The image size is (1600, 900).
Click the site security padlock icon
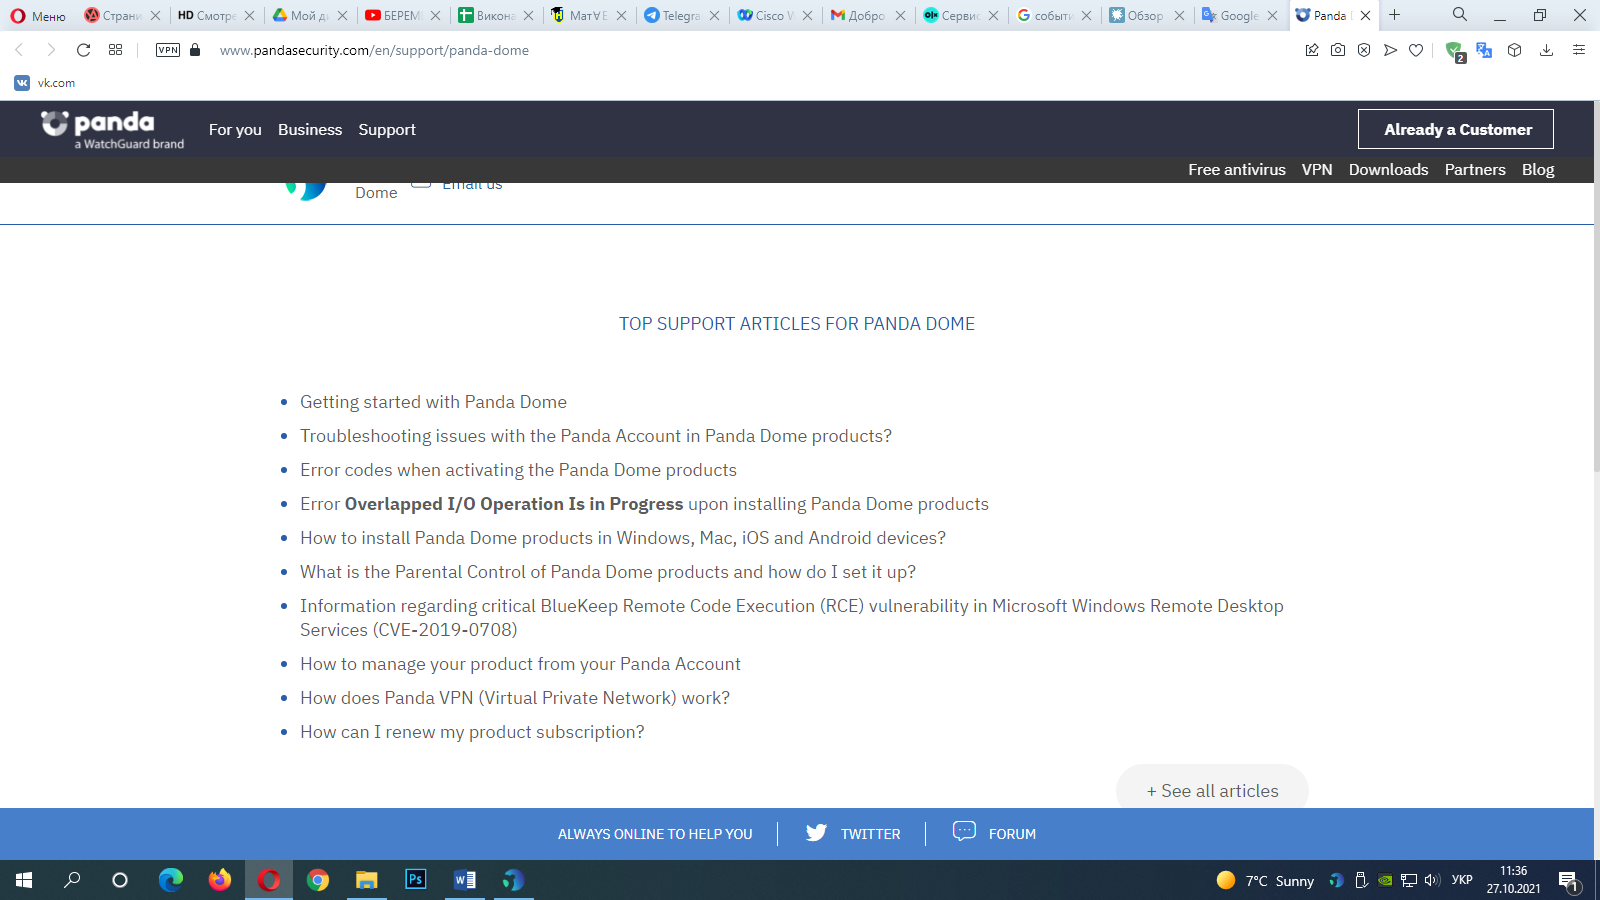click(195, 50)
